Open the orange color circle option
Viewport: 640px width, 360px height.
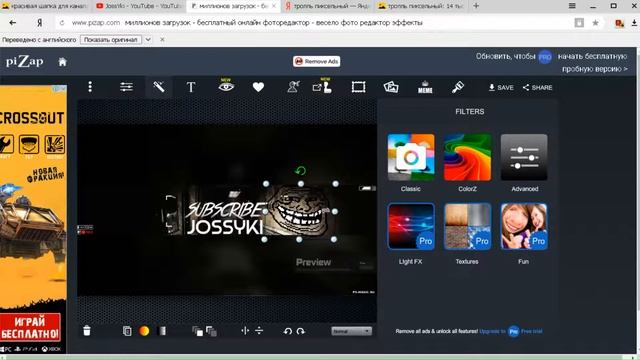pos(144,331)
